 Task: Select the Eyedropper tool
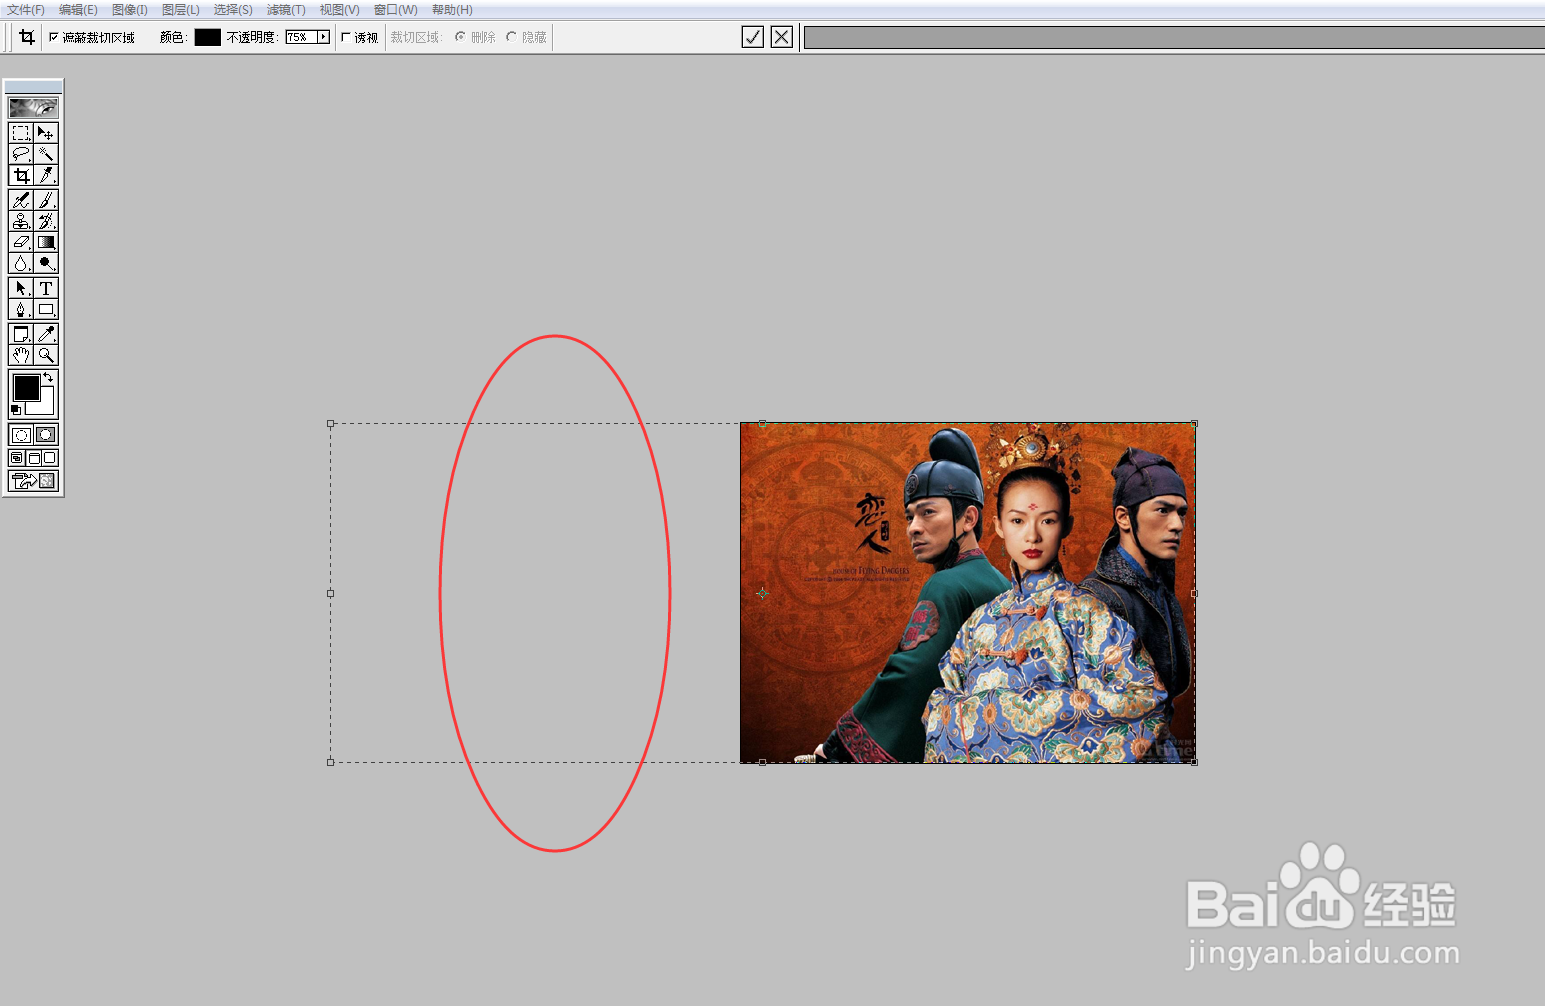click(x=46, y=334)
